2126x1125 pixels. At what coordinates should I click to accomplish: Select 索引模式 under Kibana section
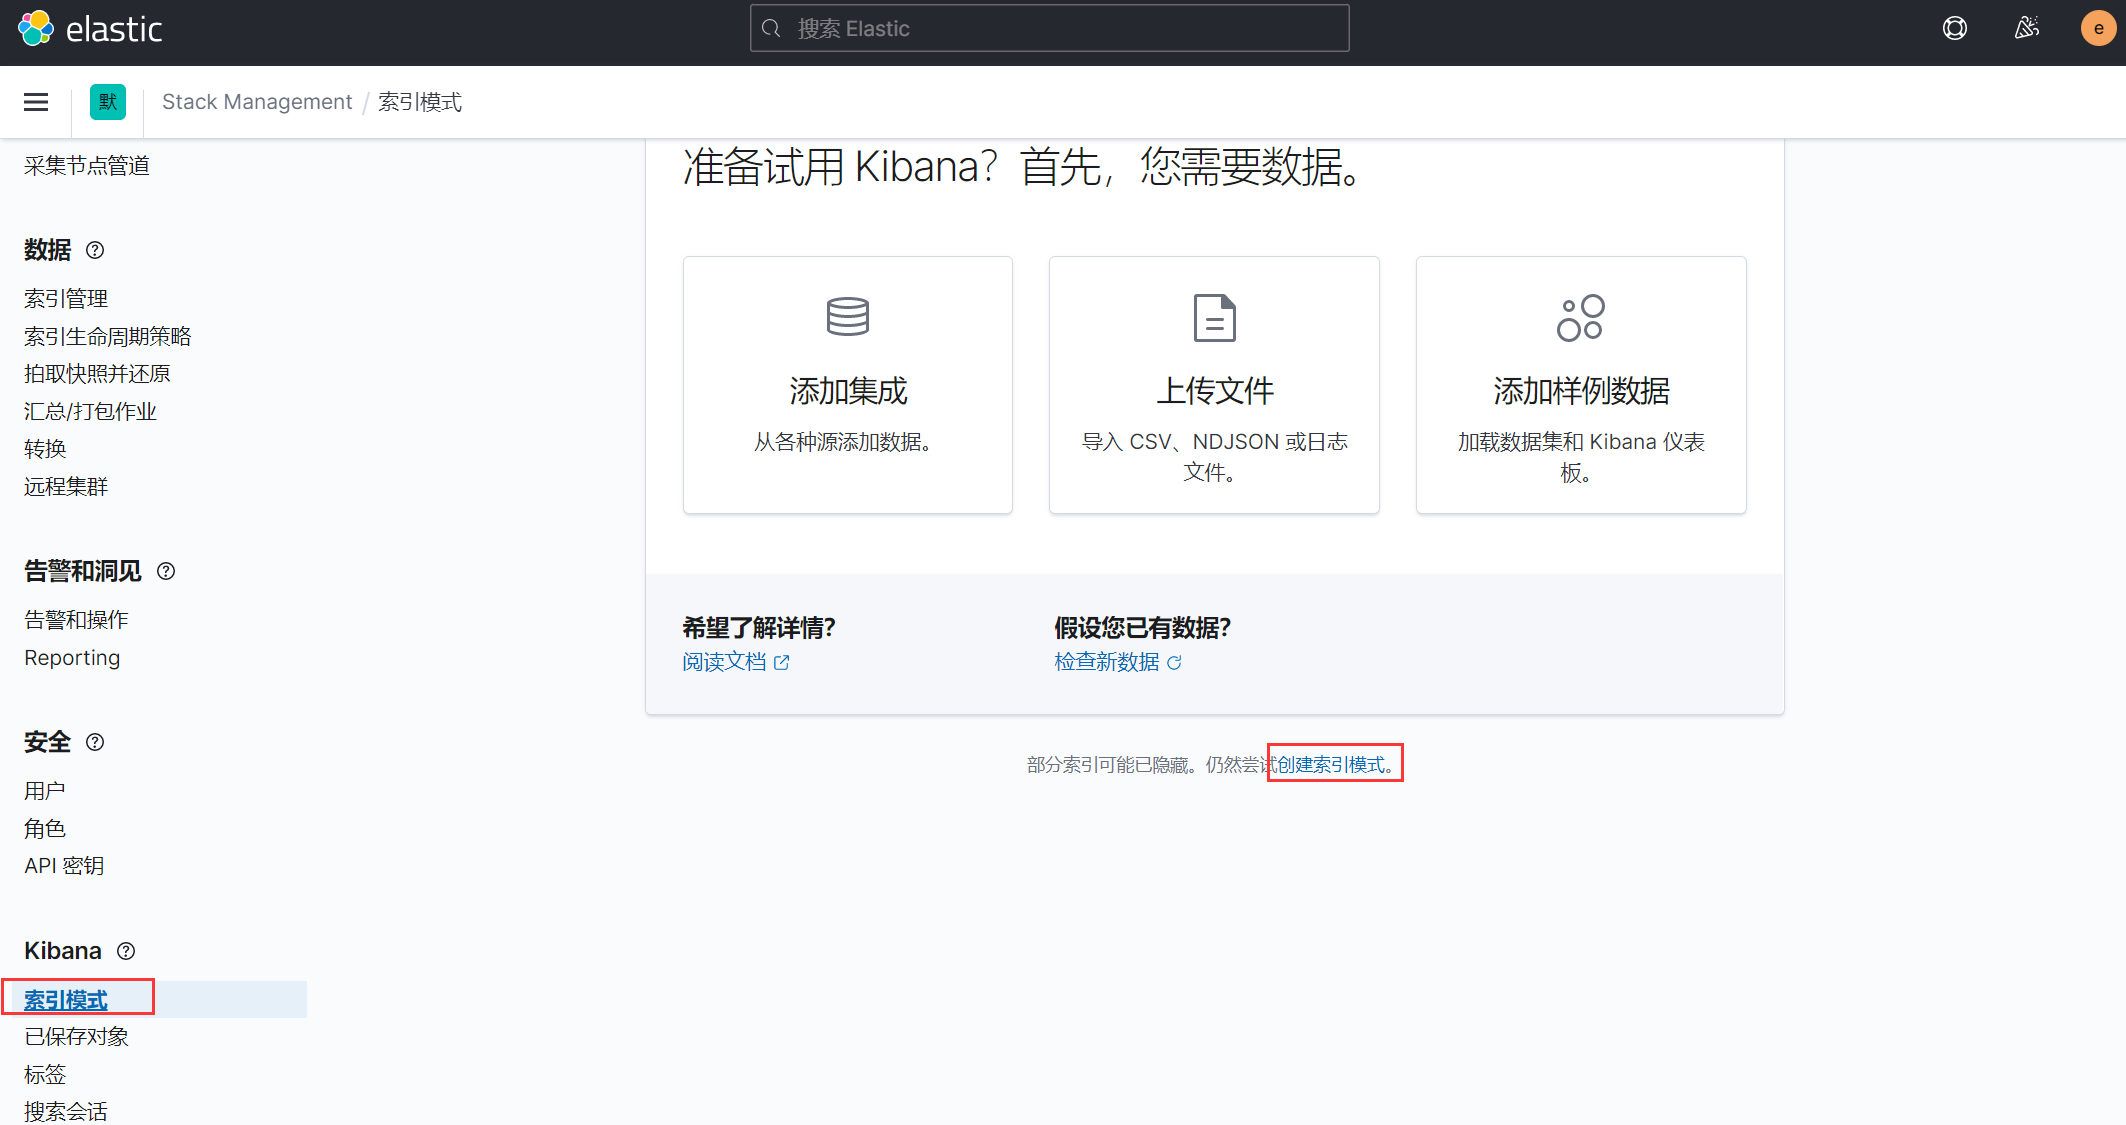[x=66, y=999]
